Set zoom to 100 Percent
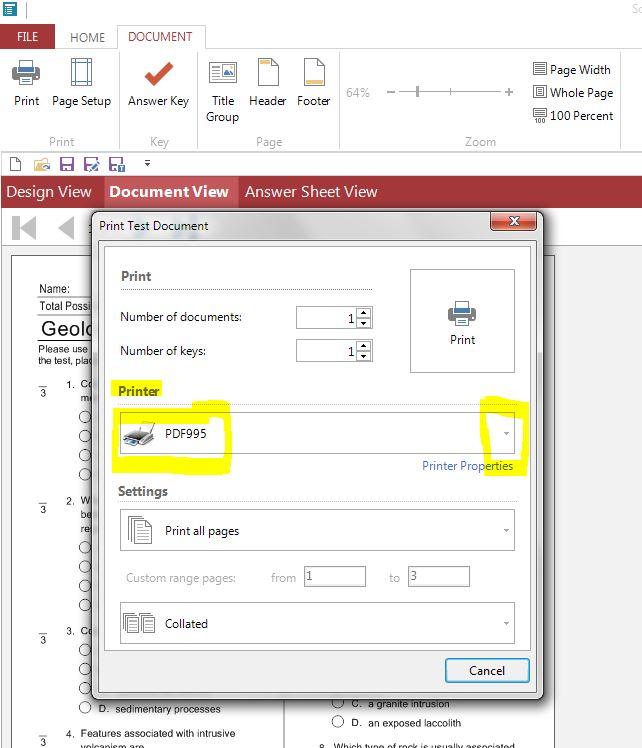 [573, 115]
